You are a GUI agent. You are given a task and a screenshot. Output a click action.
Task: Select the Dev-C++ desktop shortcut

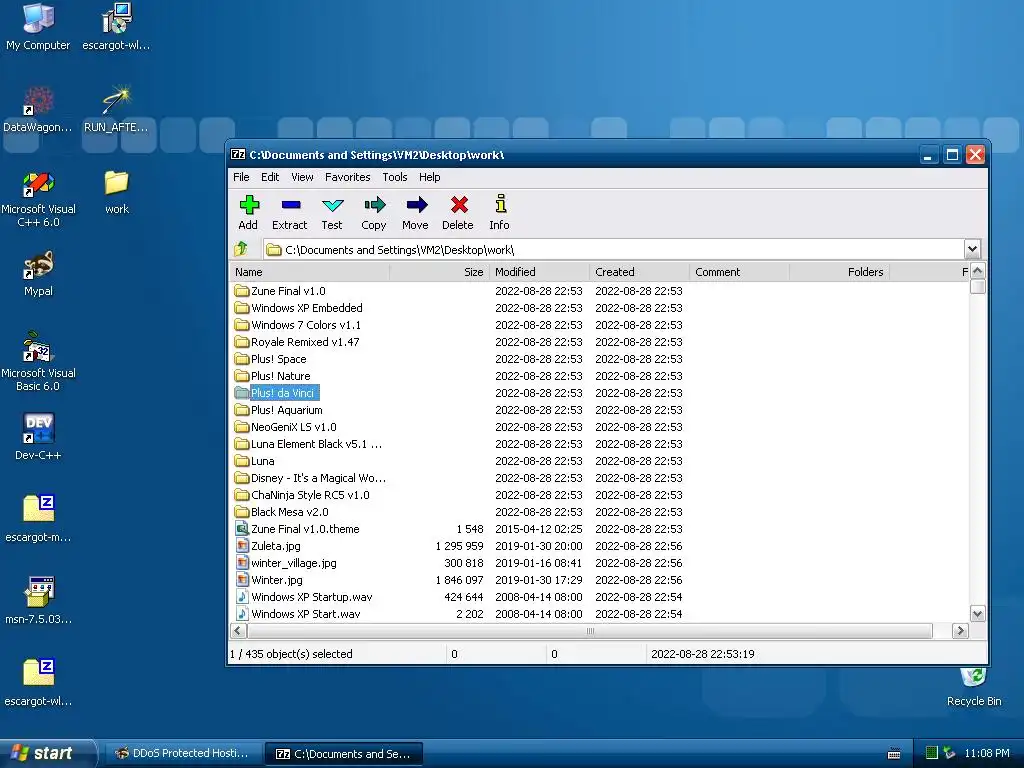tap(38, 436)
